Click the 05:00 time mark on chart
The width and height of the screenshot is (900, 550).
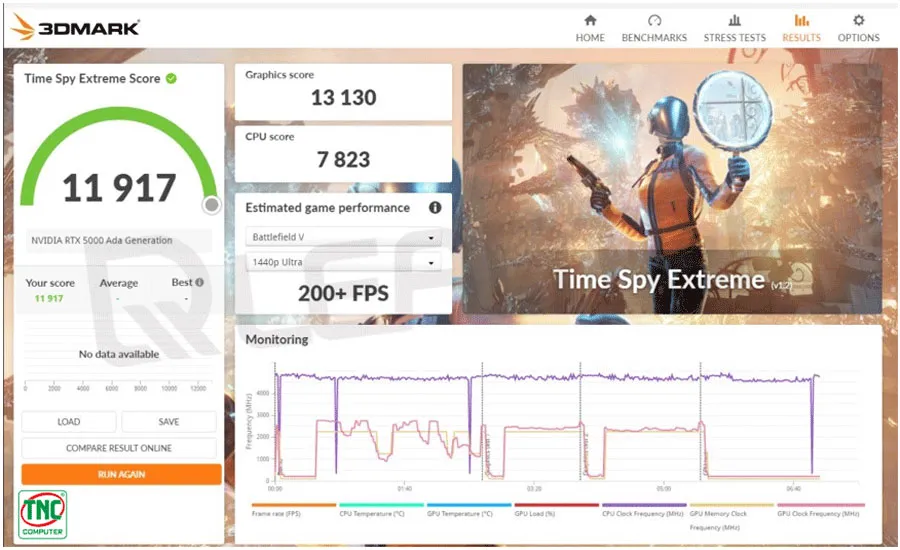(664, 489)
